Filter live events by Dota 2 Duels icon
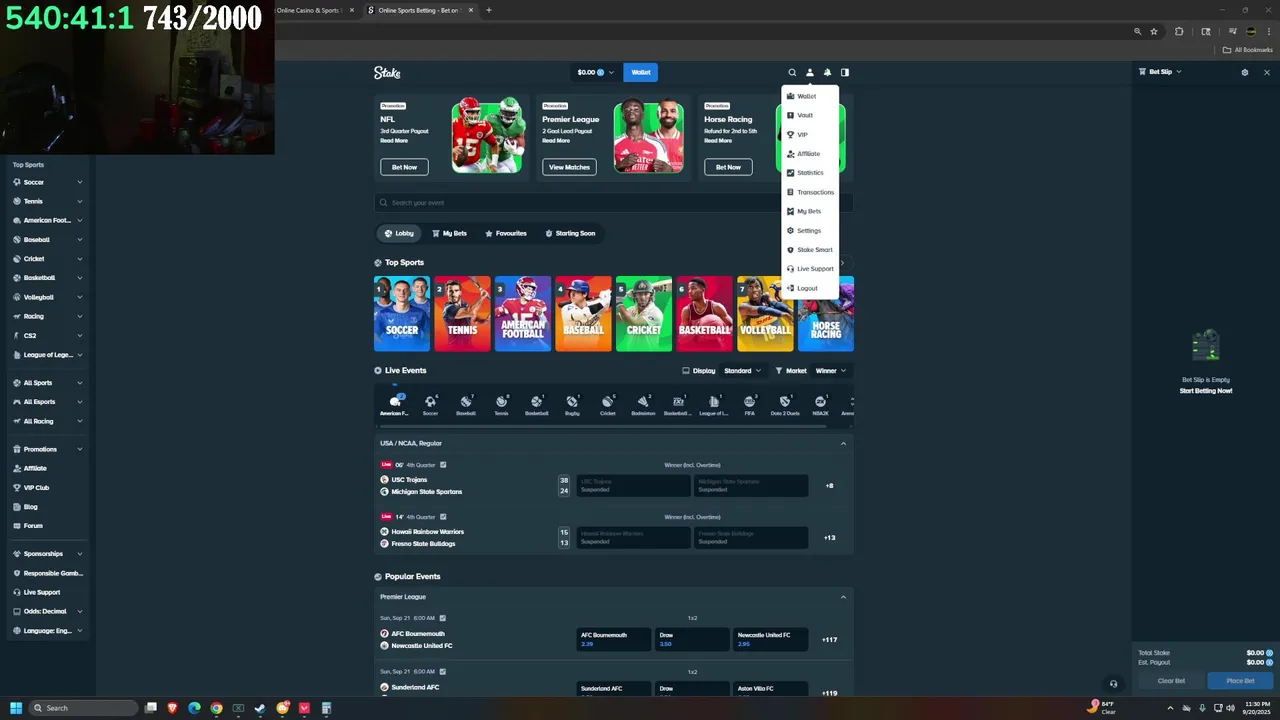Screen dimensions: 1280x720 click(785, 404)
